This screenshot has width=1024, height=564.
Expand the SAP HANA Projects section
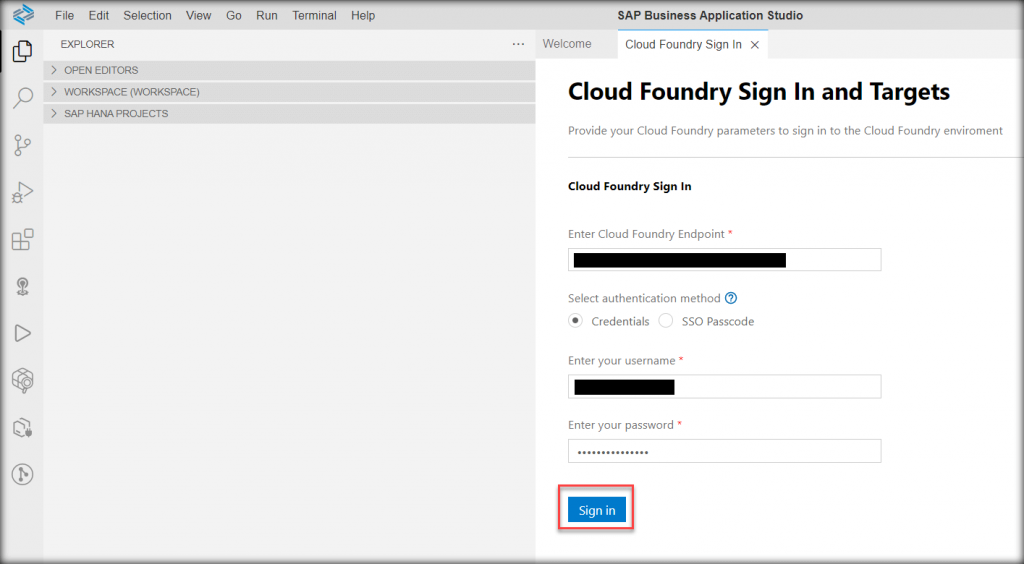pyautogui.click(x=289, y=113)
